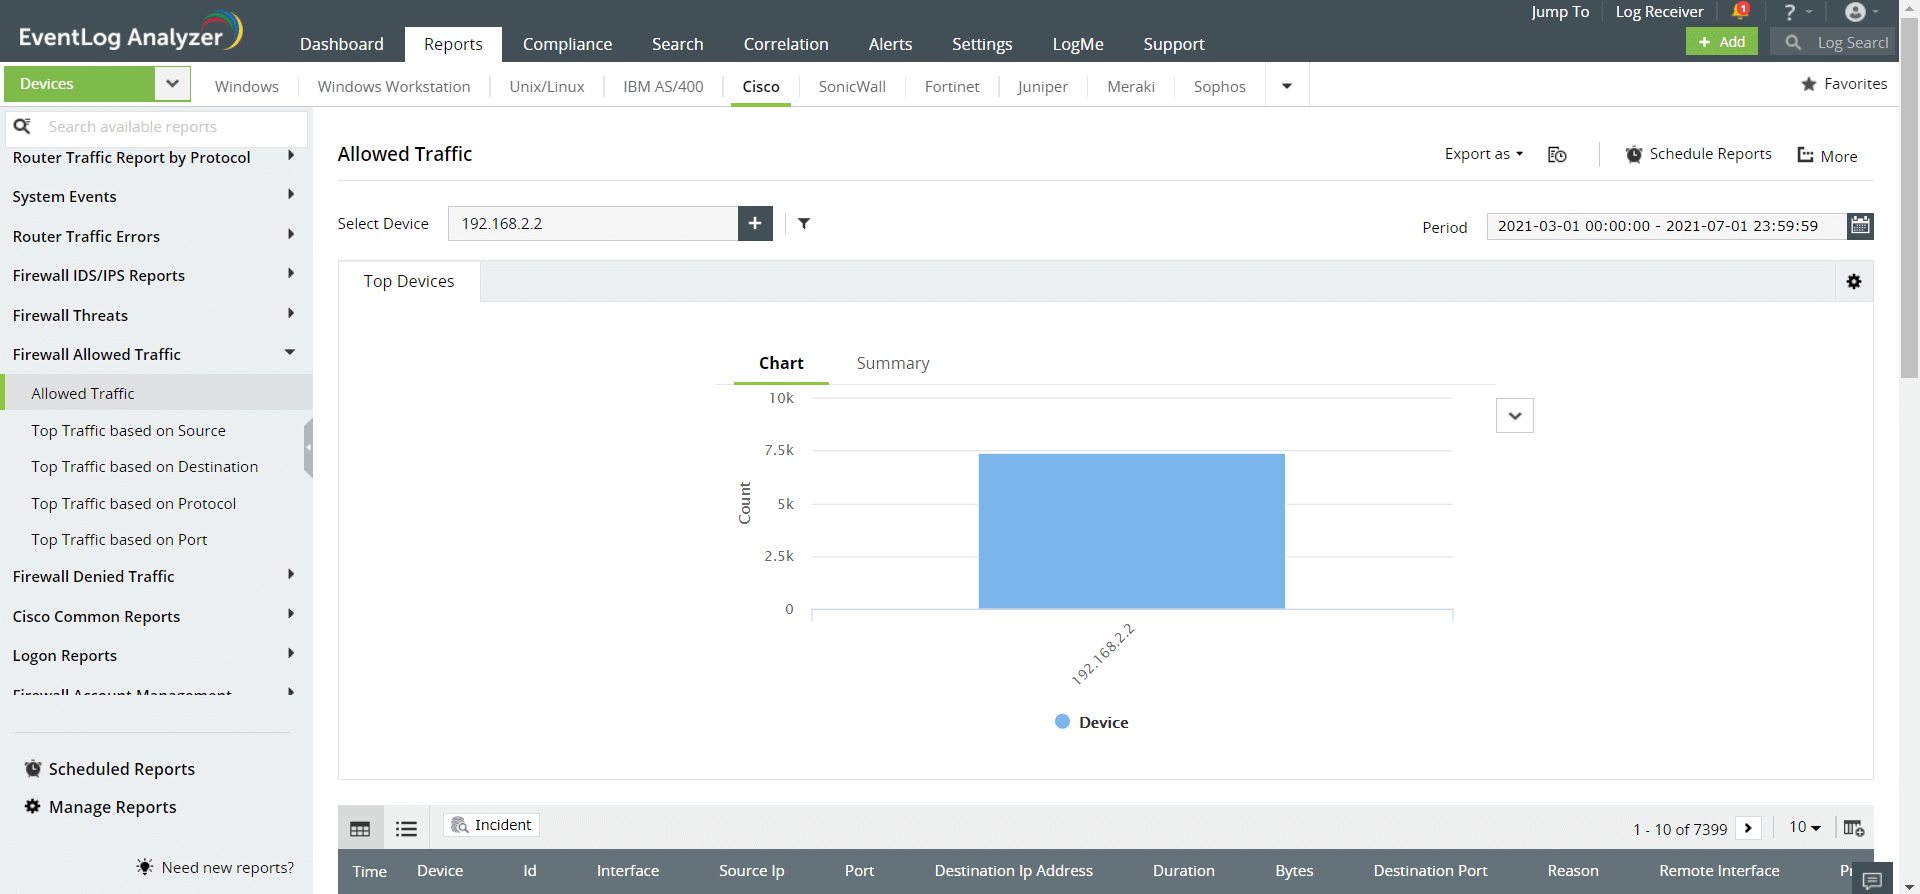Screen dimensions: 1920x894
Task: Expand System Events reports
Action: click(291, 194)
